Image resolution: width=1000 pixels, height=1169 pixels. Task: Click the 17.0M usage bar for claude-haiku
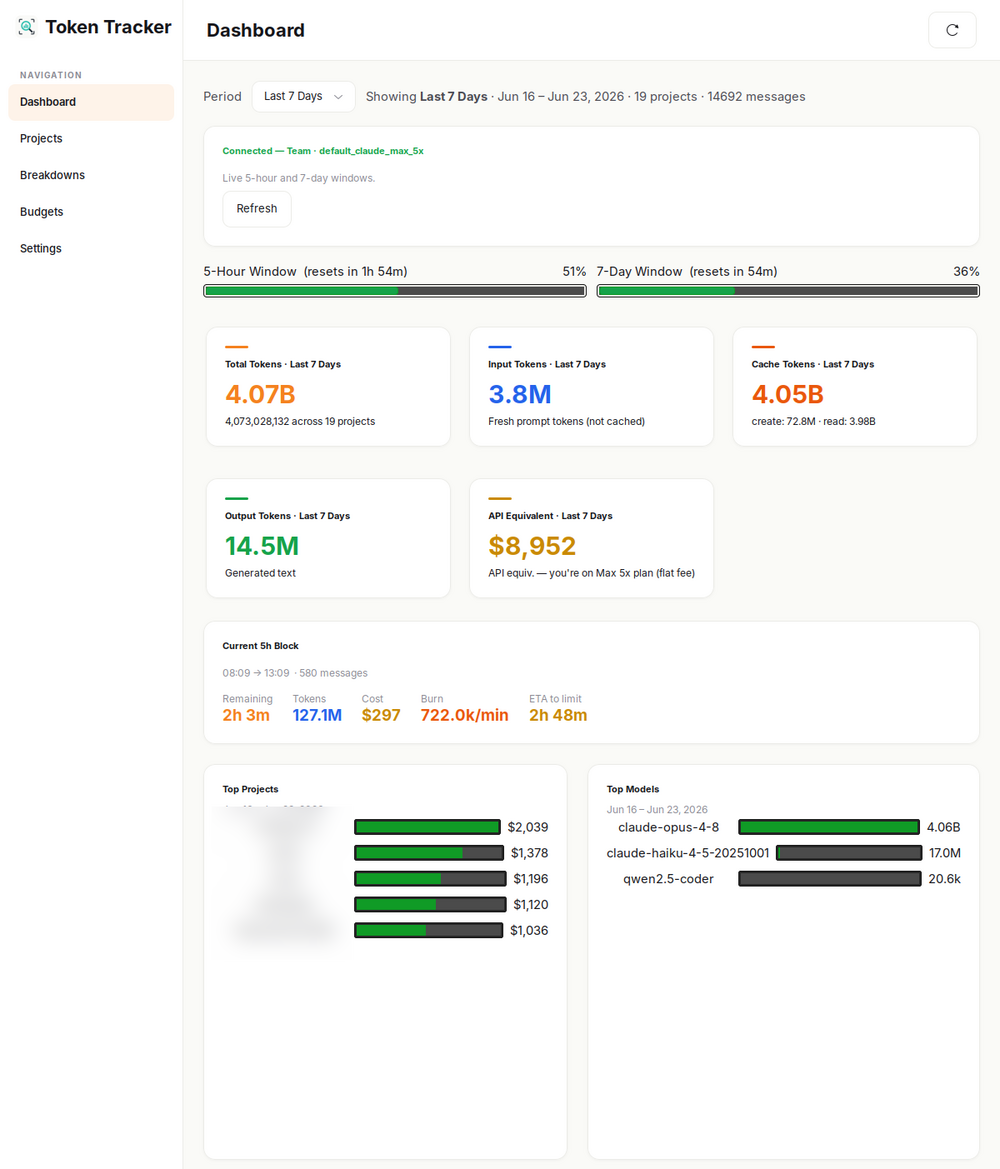(849, 853)
